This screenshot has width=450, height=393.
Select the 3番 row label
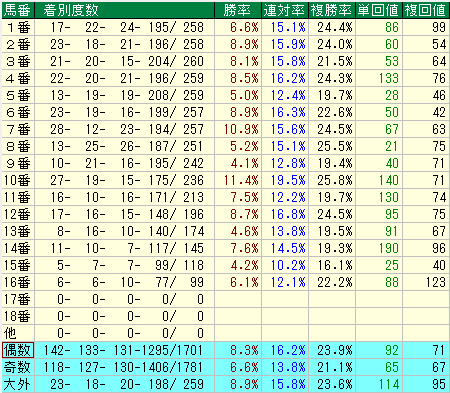(18, 61)
